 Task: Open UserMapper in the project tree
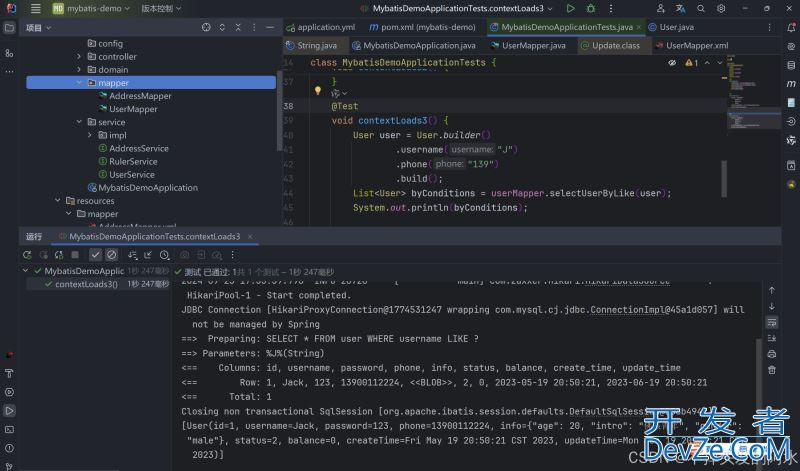pos(133,109)
